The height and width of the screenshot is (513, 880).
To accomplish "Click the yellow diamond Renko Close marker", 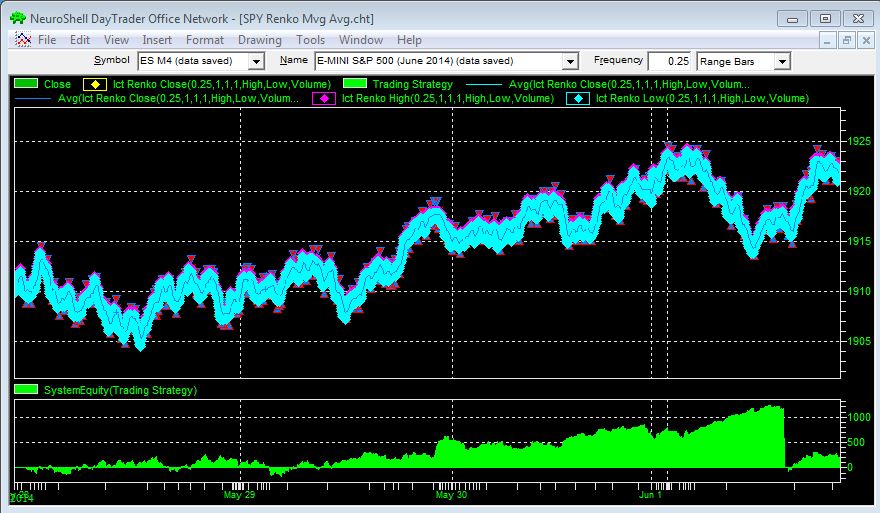I will coord(95,84).
